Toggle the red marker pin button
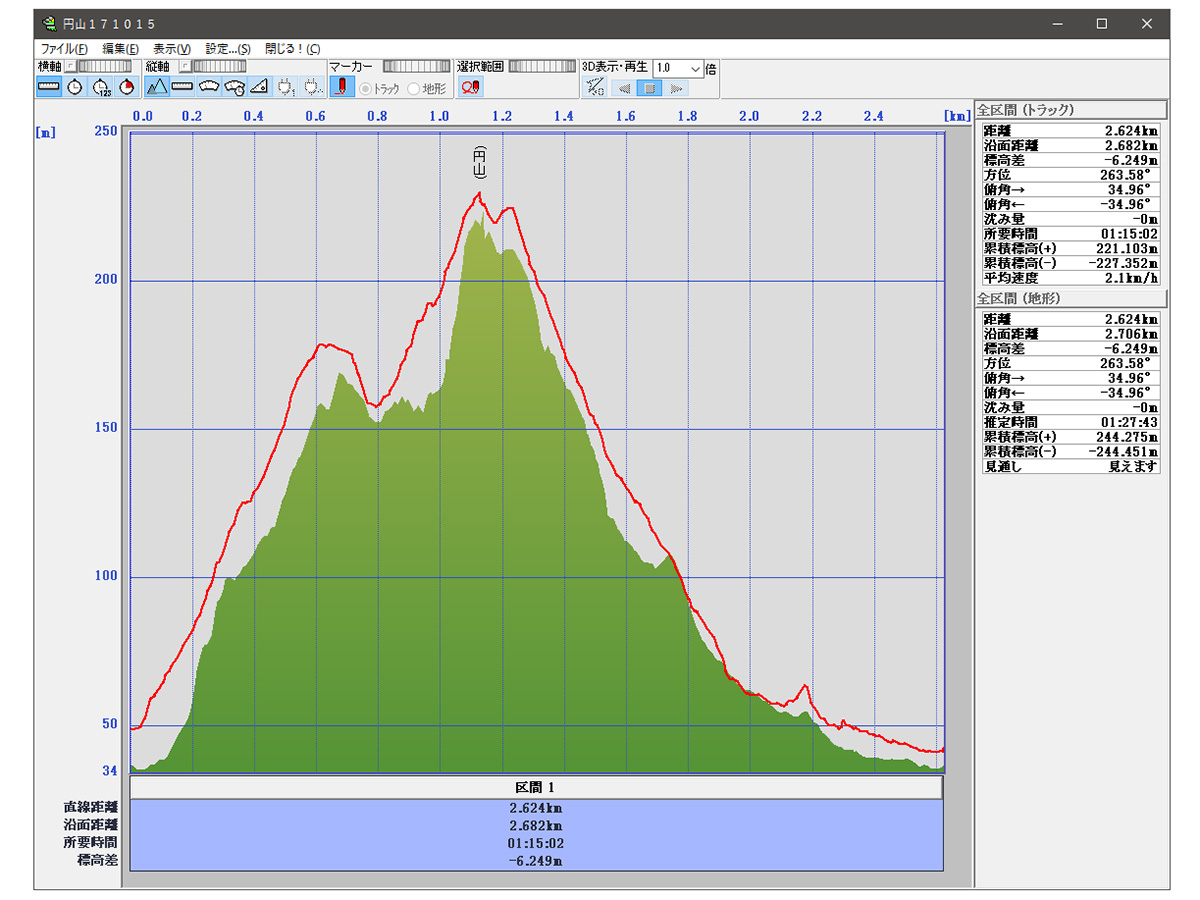Screen dimensions: 1200x900 (341, 87)
